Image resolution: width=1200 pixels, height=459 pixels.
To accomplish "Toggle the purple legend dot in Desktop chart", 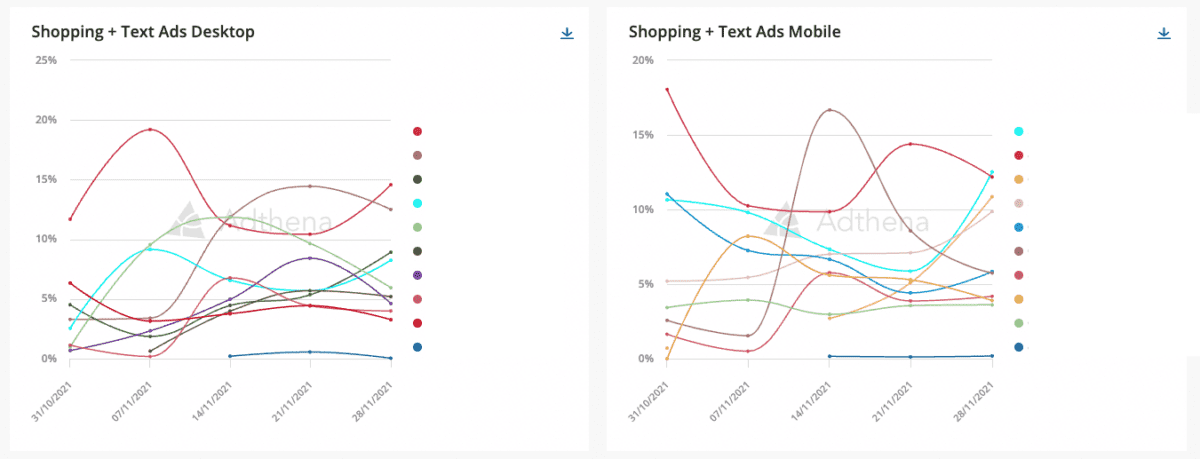I will coord(417,275).
